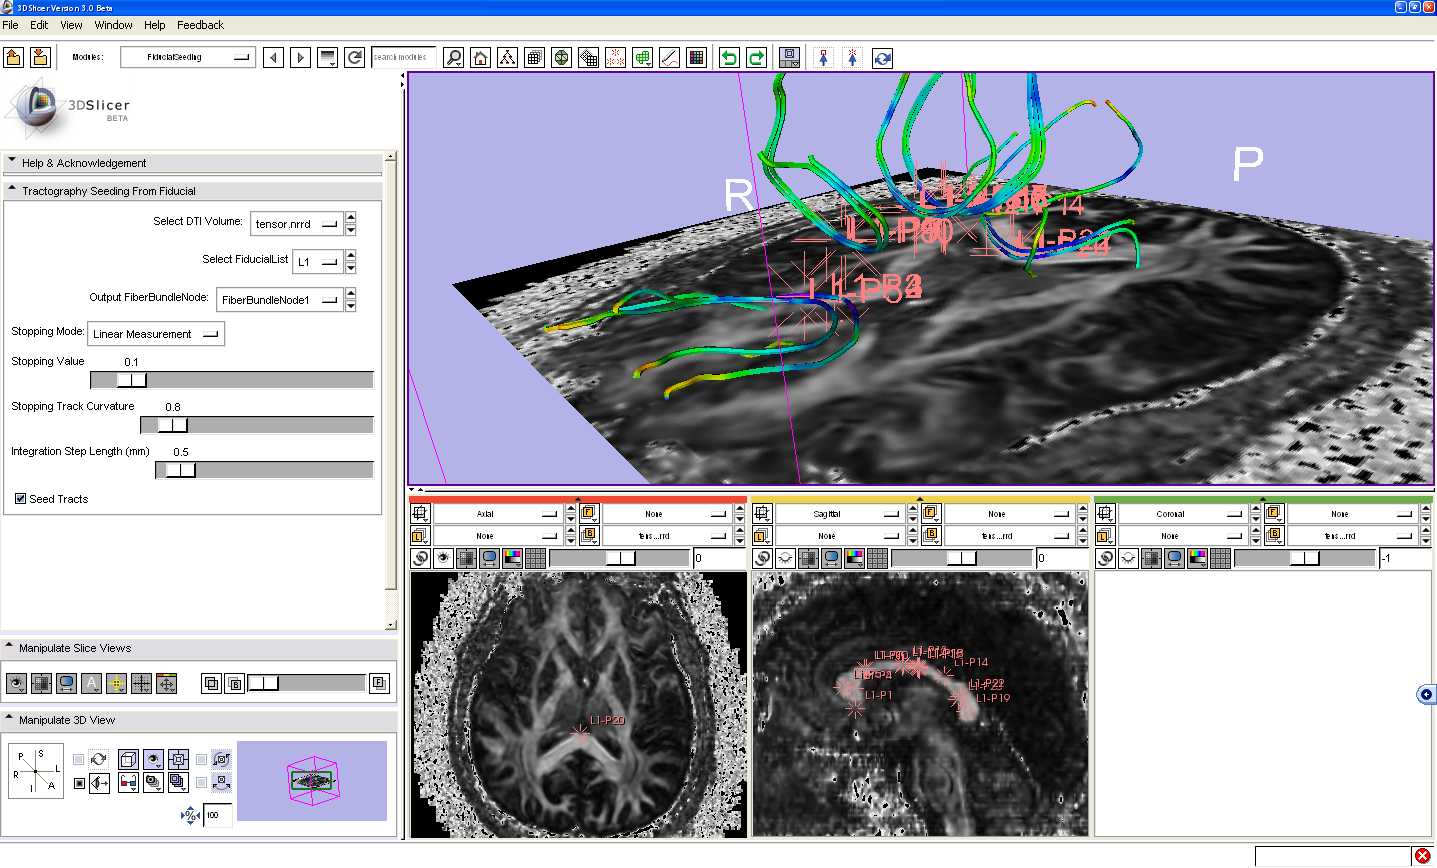Click the color table icon in Sagittal viewer

pyautogui.click(x=854, y=558)
